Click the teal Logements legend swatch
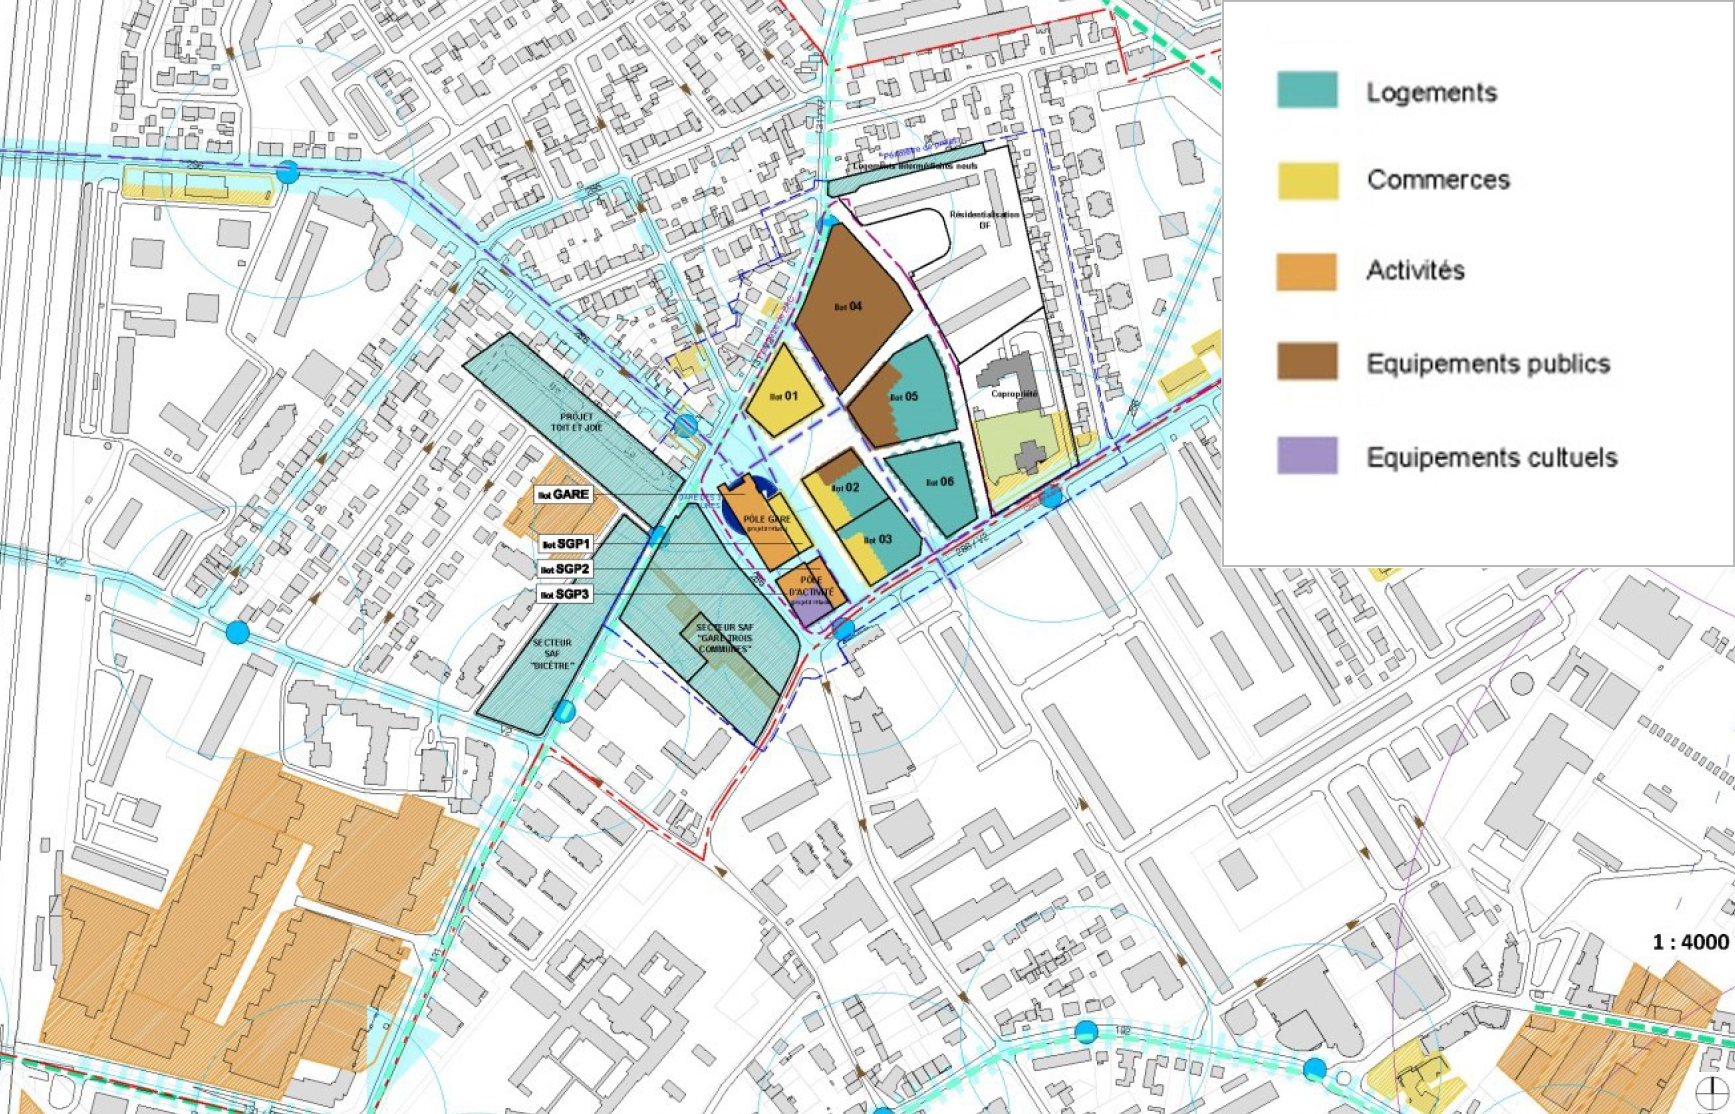Screen dimensions: 1735x1114 [x=1307, y=90]
